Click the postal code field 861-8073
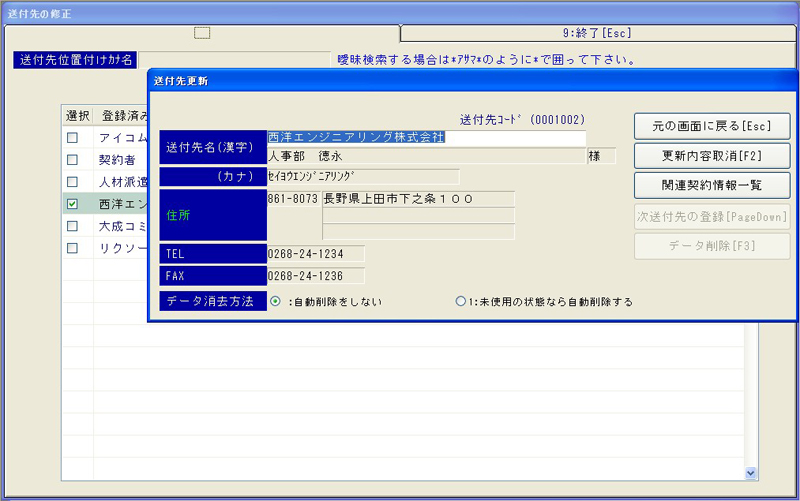 pos(292,199)
